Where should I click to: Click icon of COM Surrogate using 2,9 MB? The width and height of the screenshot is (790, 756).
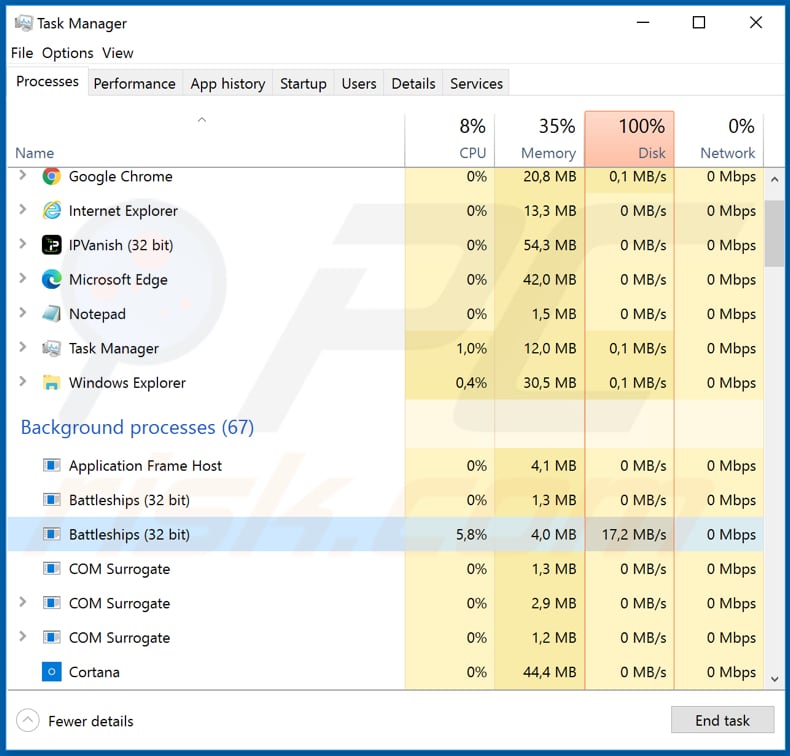click(x=51, y=603)
